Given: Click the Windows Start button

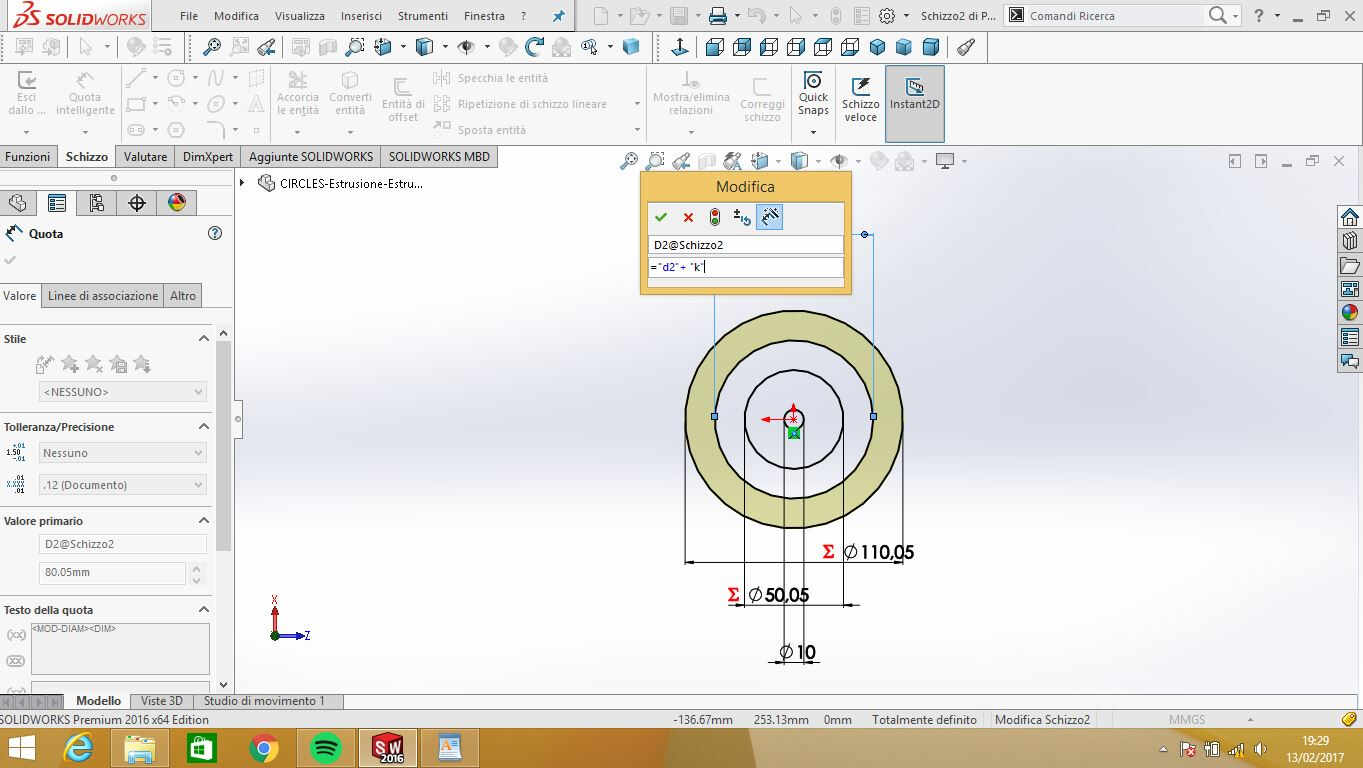Looking at the screenshot, I should 20,748.
